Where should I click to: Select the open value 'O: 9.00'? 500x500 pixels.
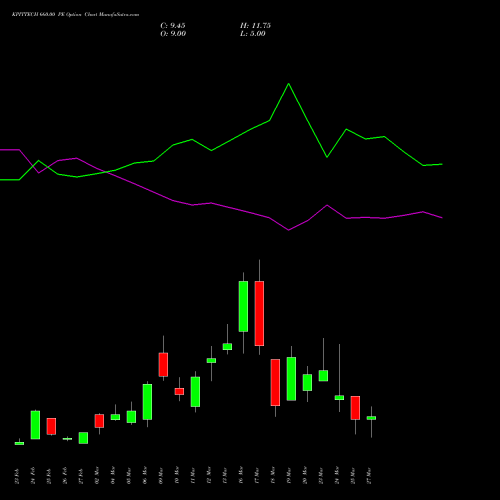point(173,34)
